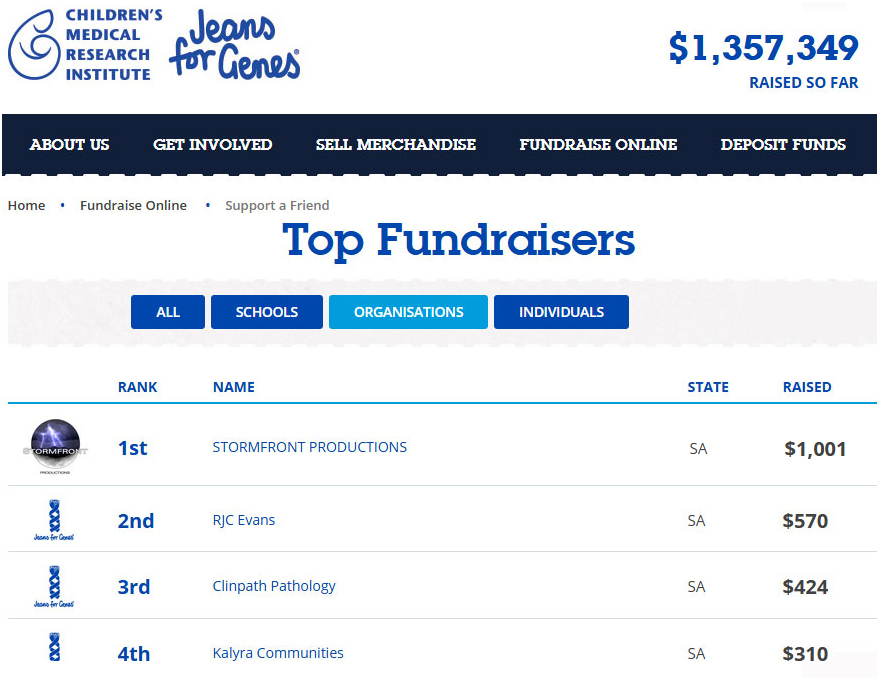
Task: Open the Stormfront Productions logo thumbnail
Action: pos(55,446)
